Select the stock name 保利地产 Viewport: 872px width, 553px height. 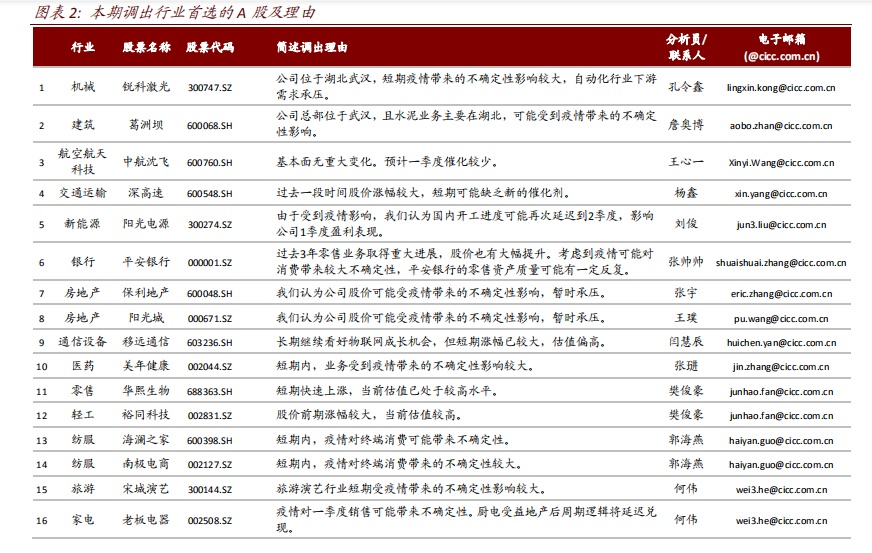[146, 293]
